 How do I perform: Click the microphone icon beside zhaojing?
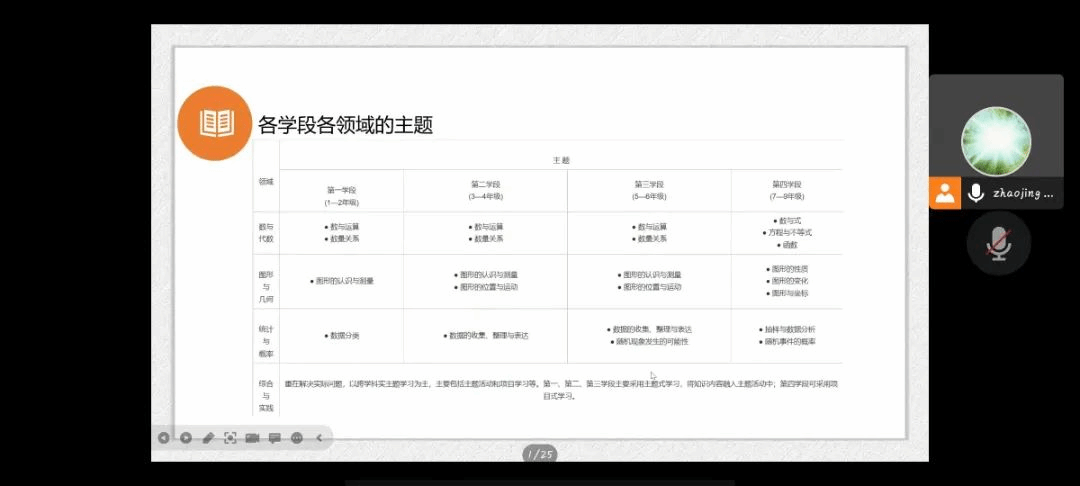(976, 193)
